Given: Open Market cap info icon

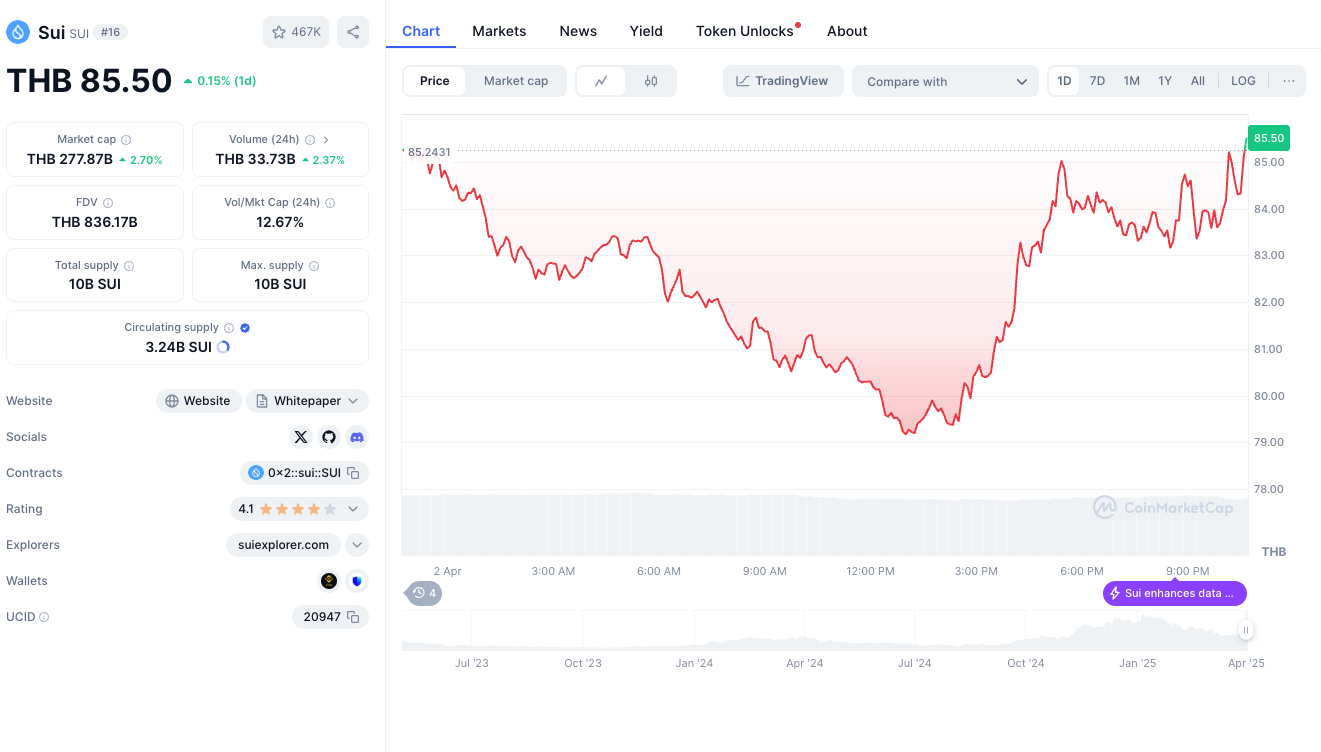Looking at the screenshot, I should 126,140.
